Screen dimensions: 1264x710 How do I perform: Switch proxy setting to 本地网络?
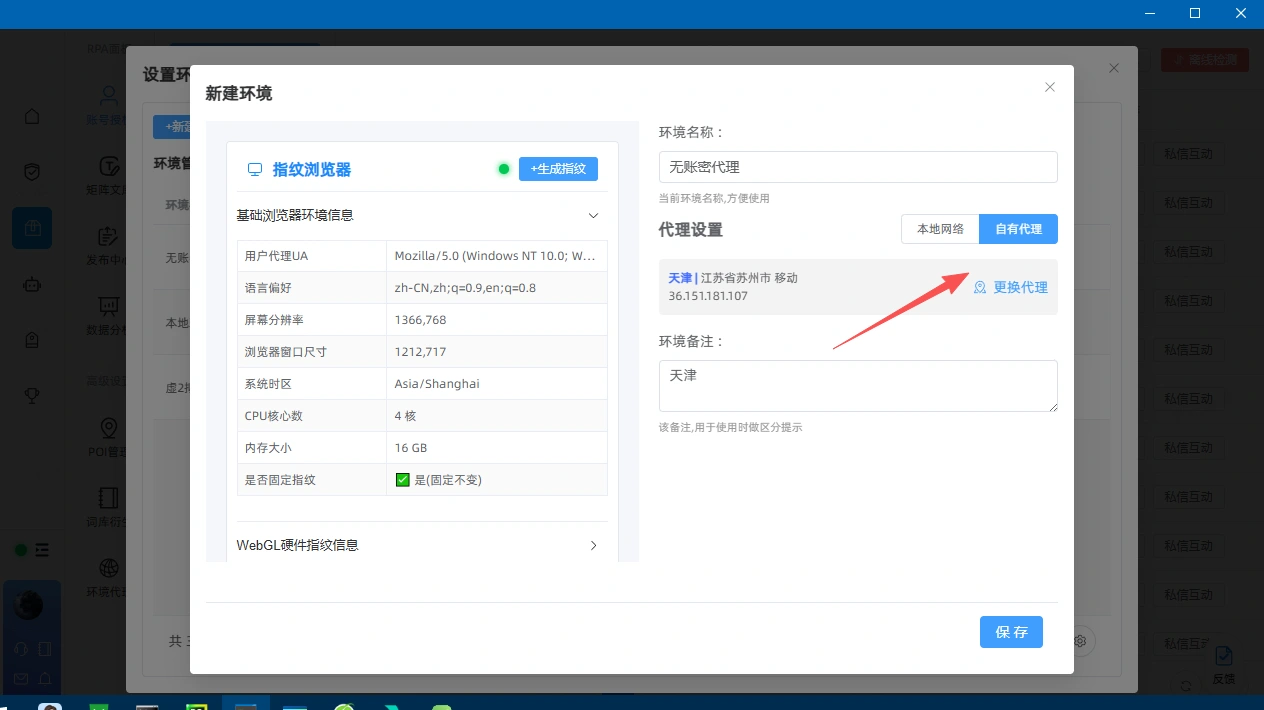click(x=940, y=229)
